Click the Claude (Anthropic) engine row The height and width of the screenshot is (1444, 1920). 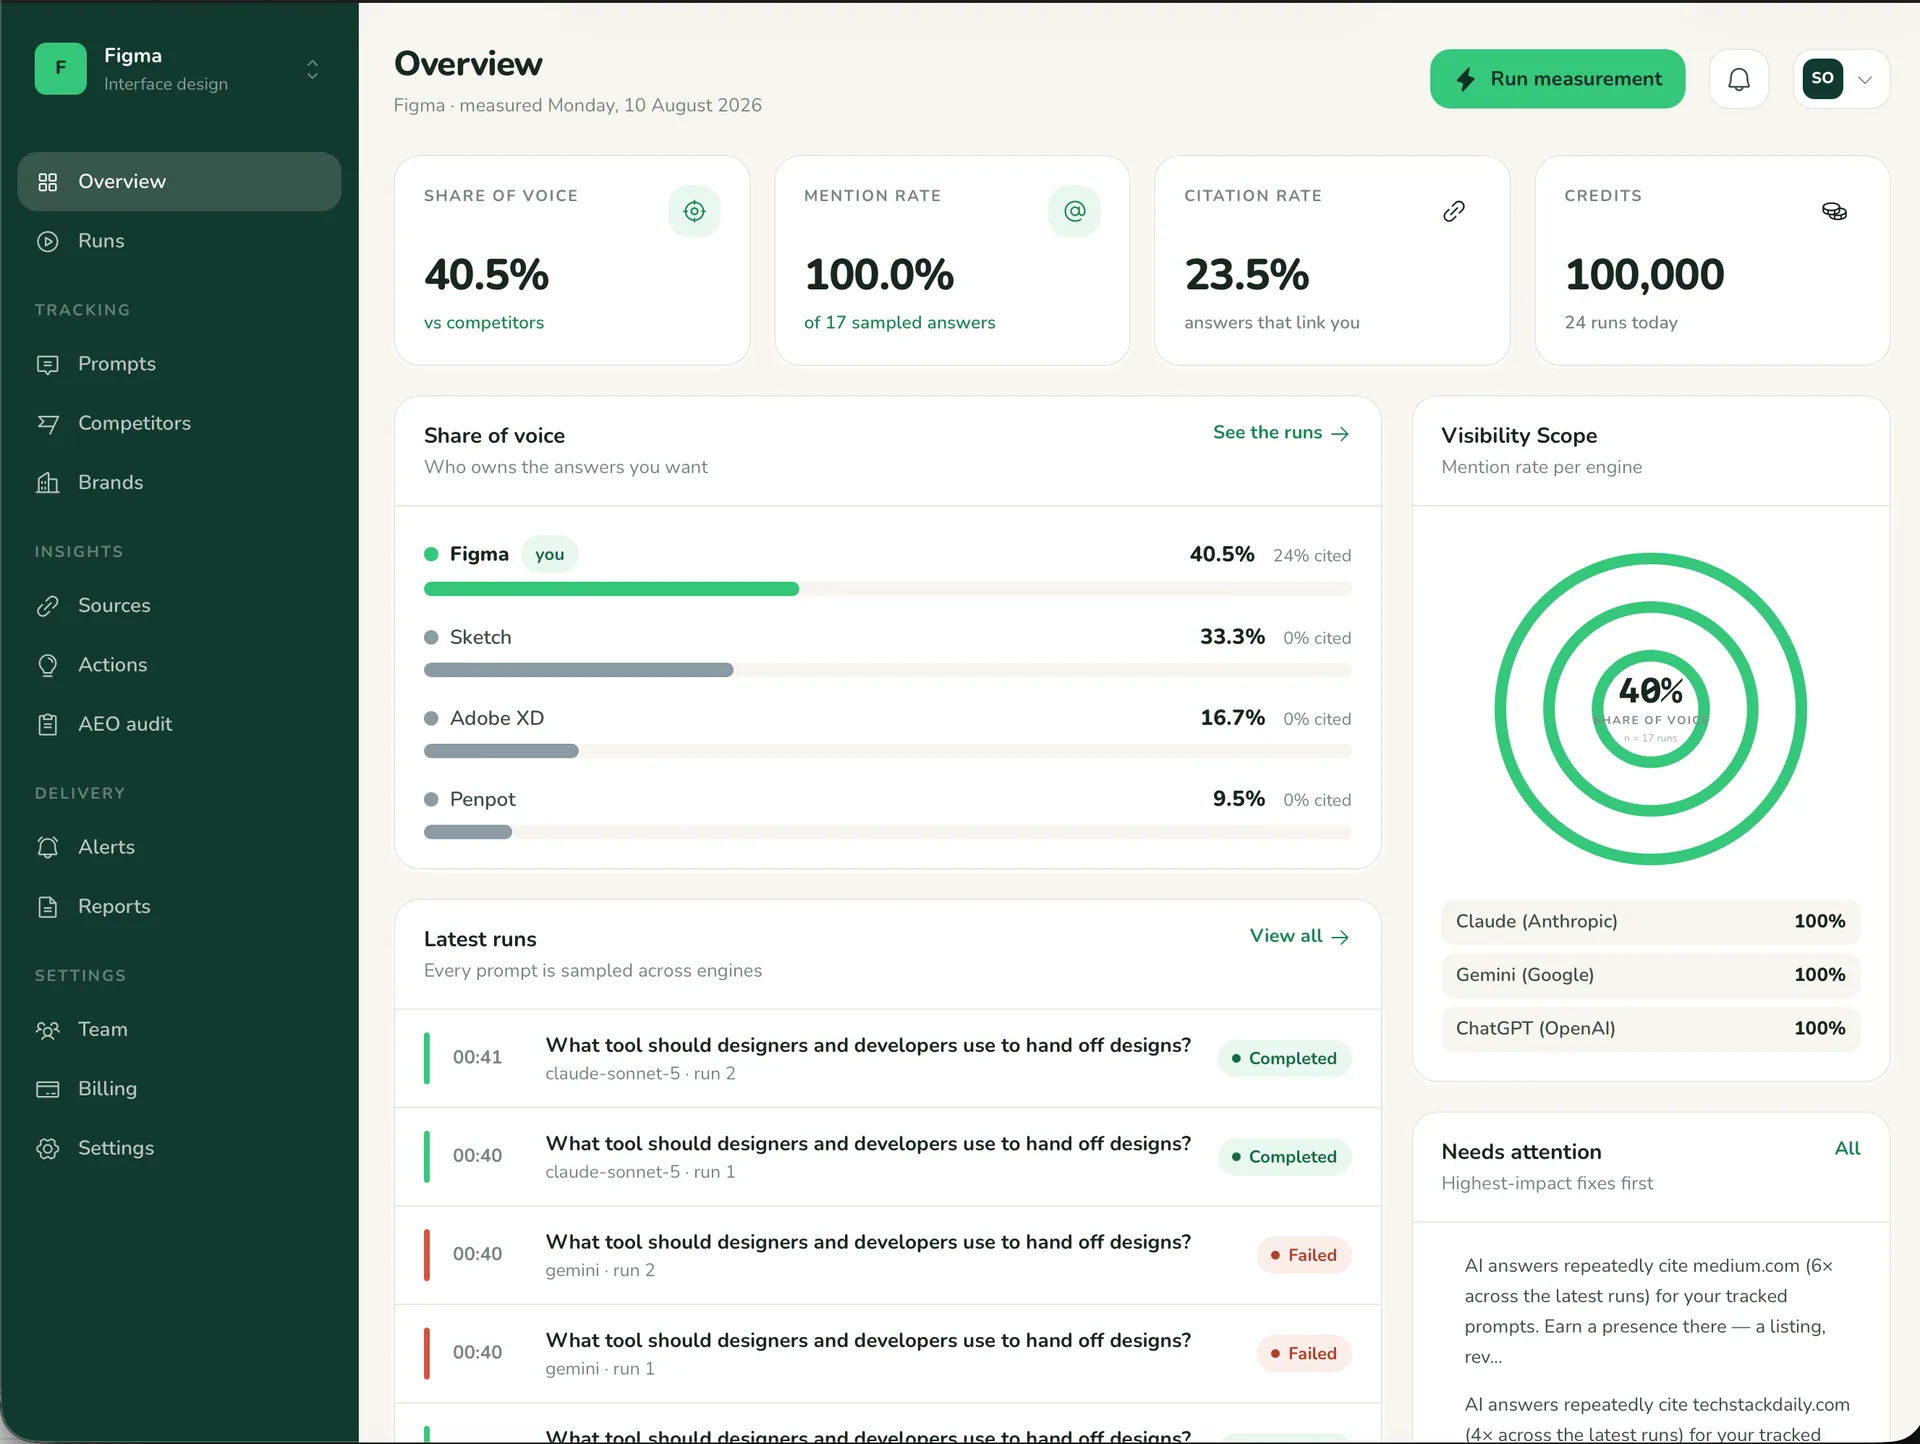[x=1650, y=922]
